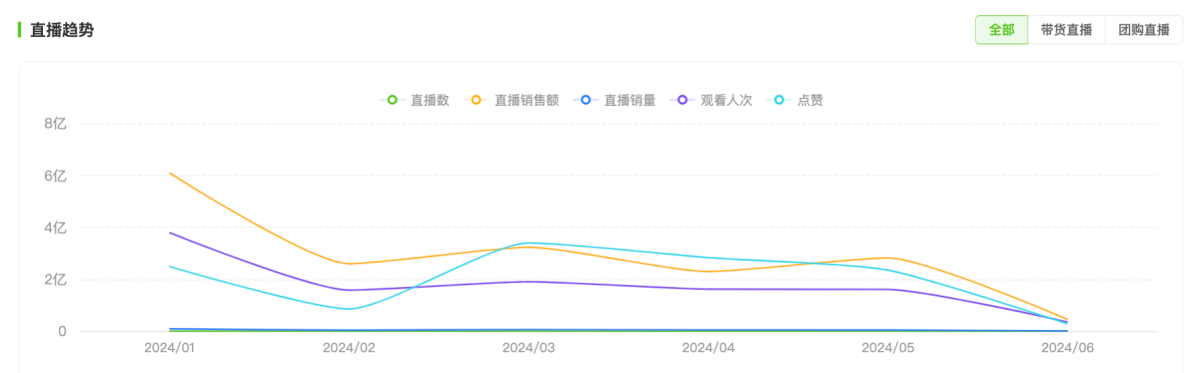Toggle the purple 观看人次 legend marker
1200x373 pixels.
(683, 100)
